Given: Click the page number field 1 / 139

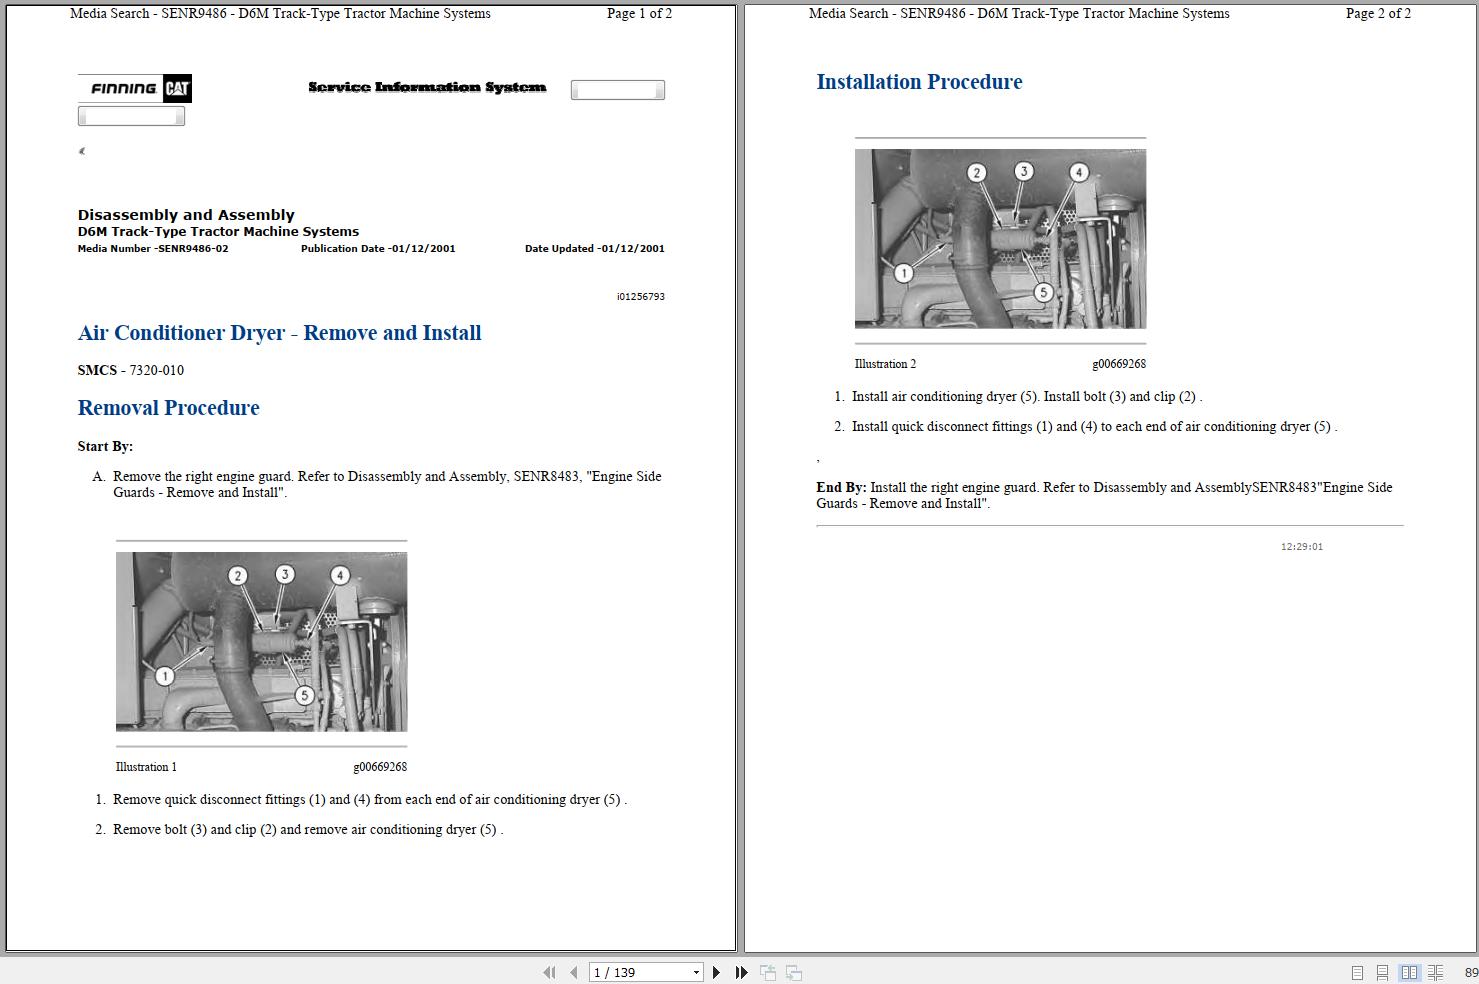Looking at the screenshot, I should [639, 972].
